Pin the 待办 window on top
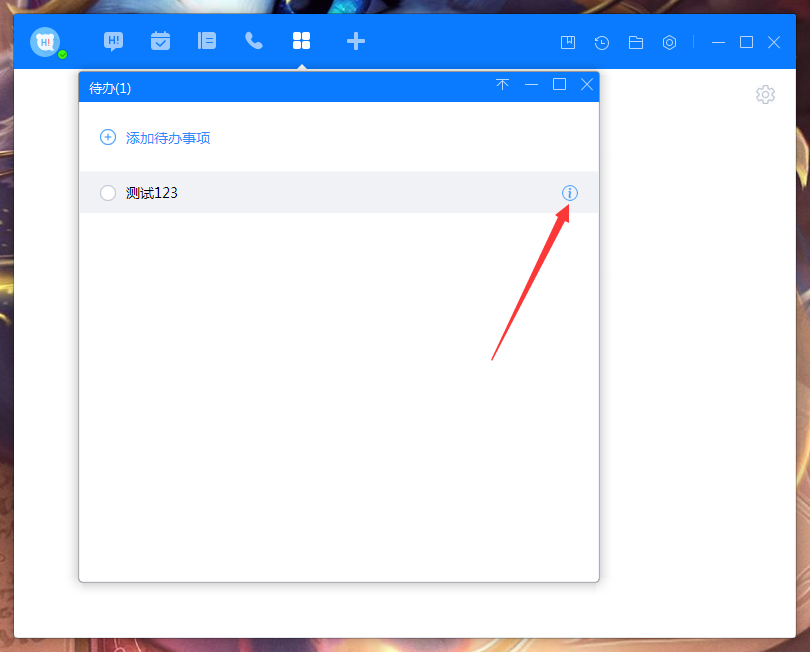This screenshot has height=652, width=810. click(503, 85)
